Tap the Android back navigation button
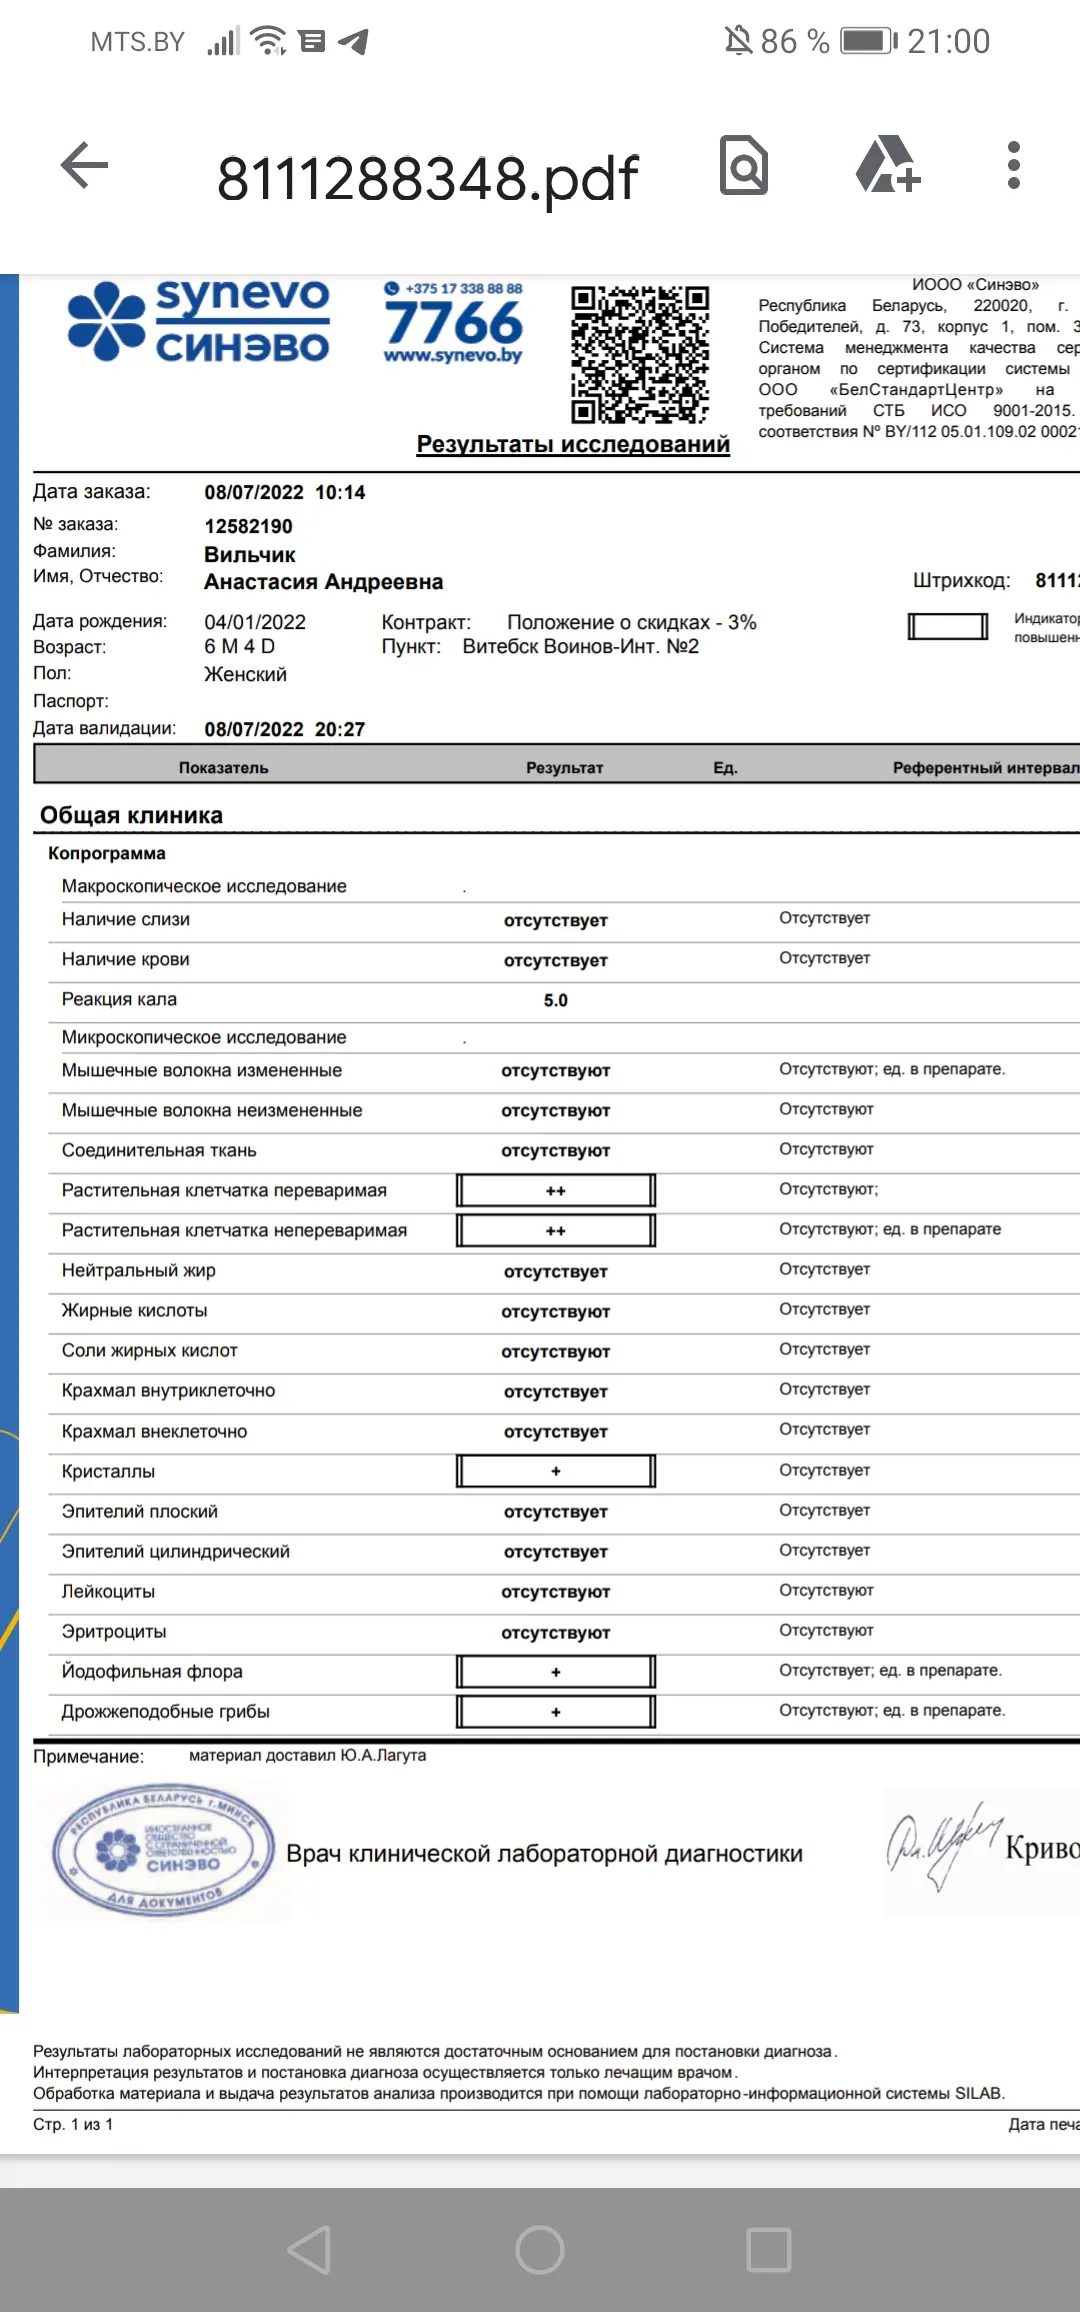 pyautogui.click(x=309, y=2250)
